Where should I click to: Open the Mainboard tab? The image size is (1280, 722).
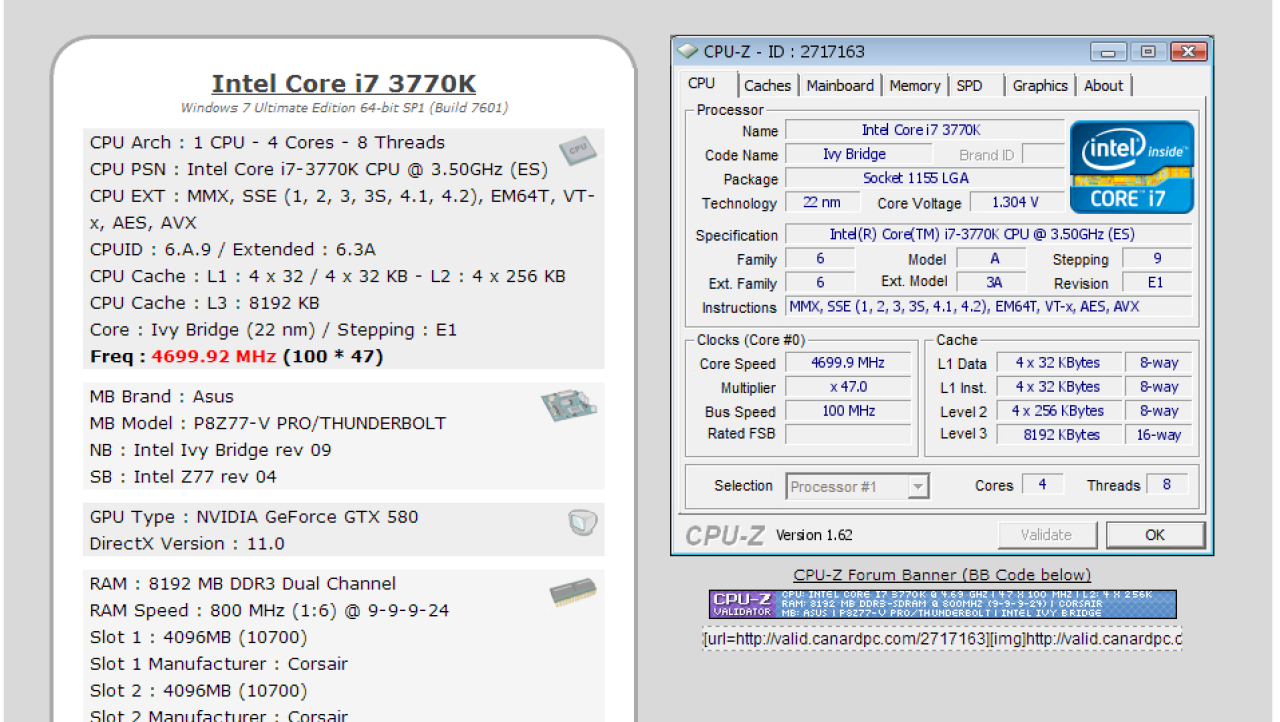tap(840, 86)
